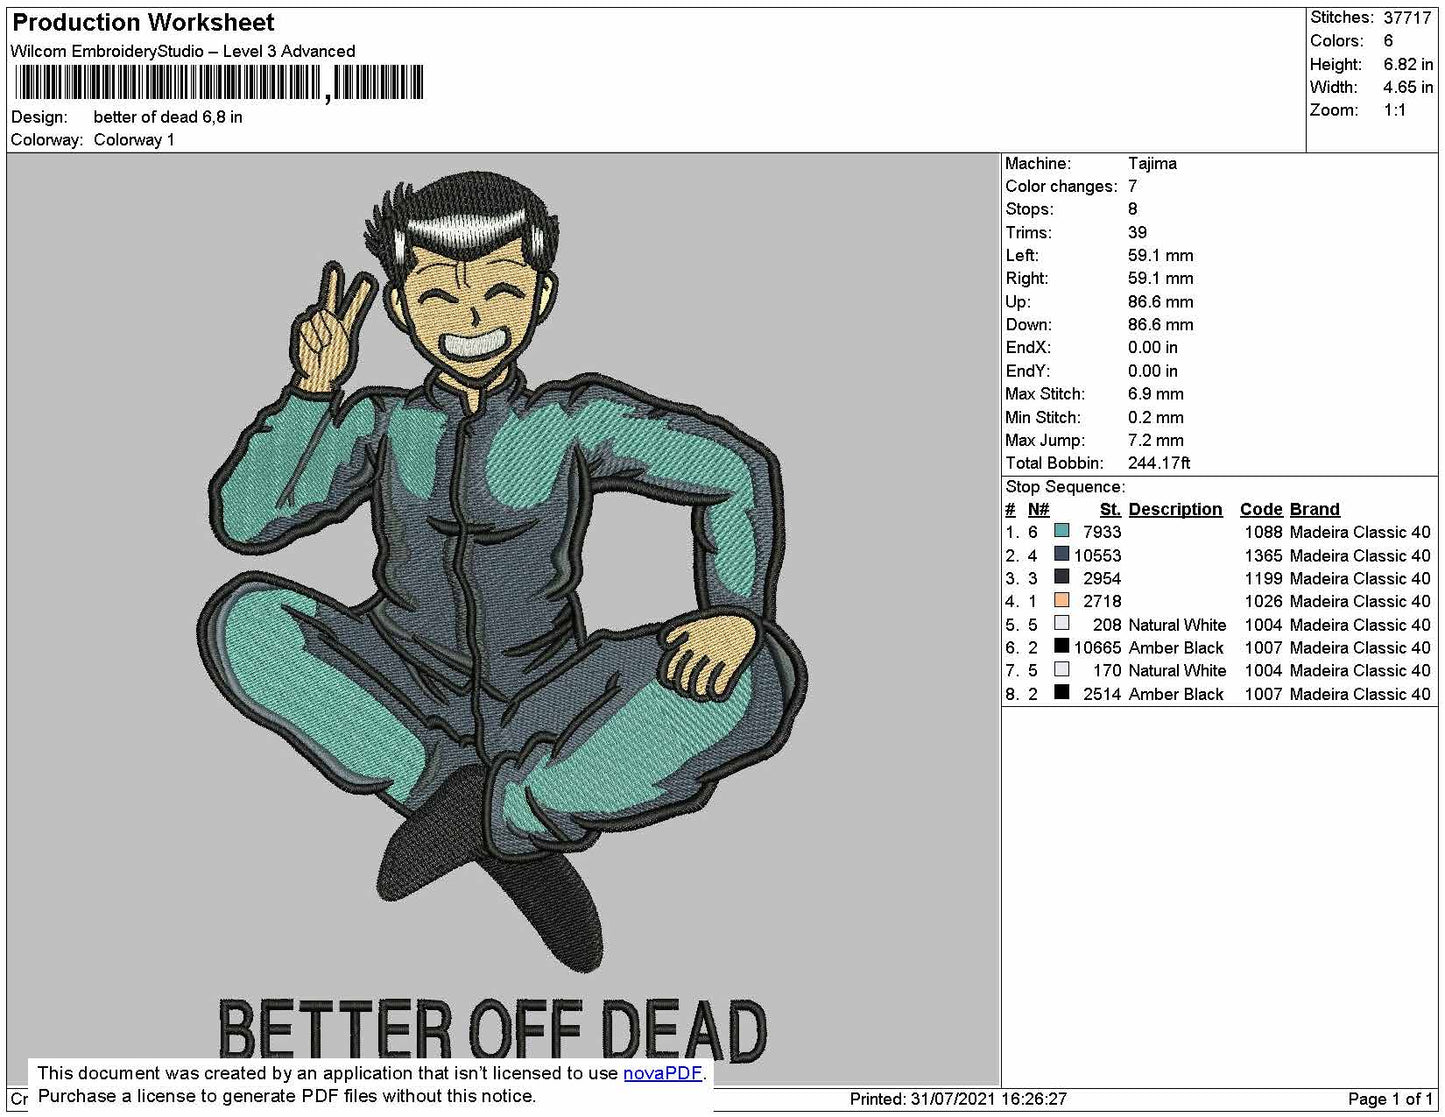The height and width of the screenshot is (1117, 1445).
Task: Select the peach swatch in stop 4
Action: point(1062,600)
